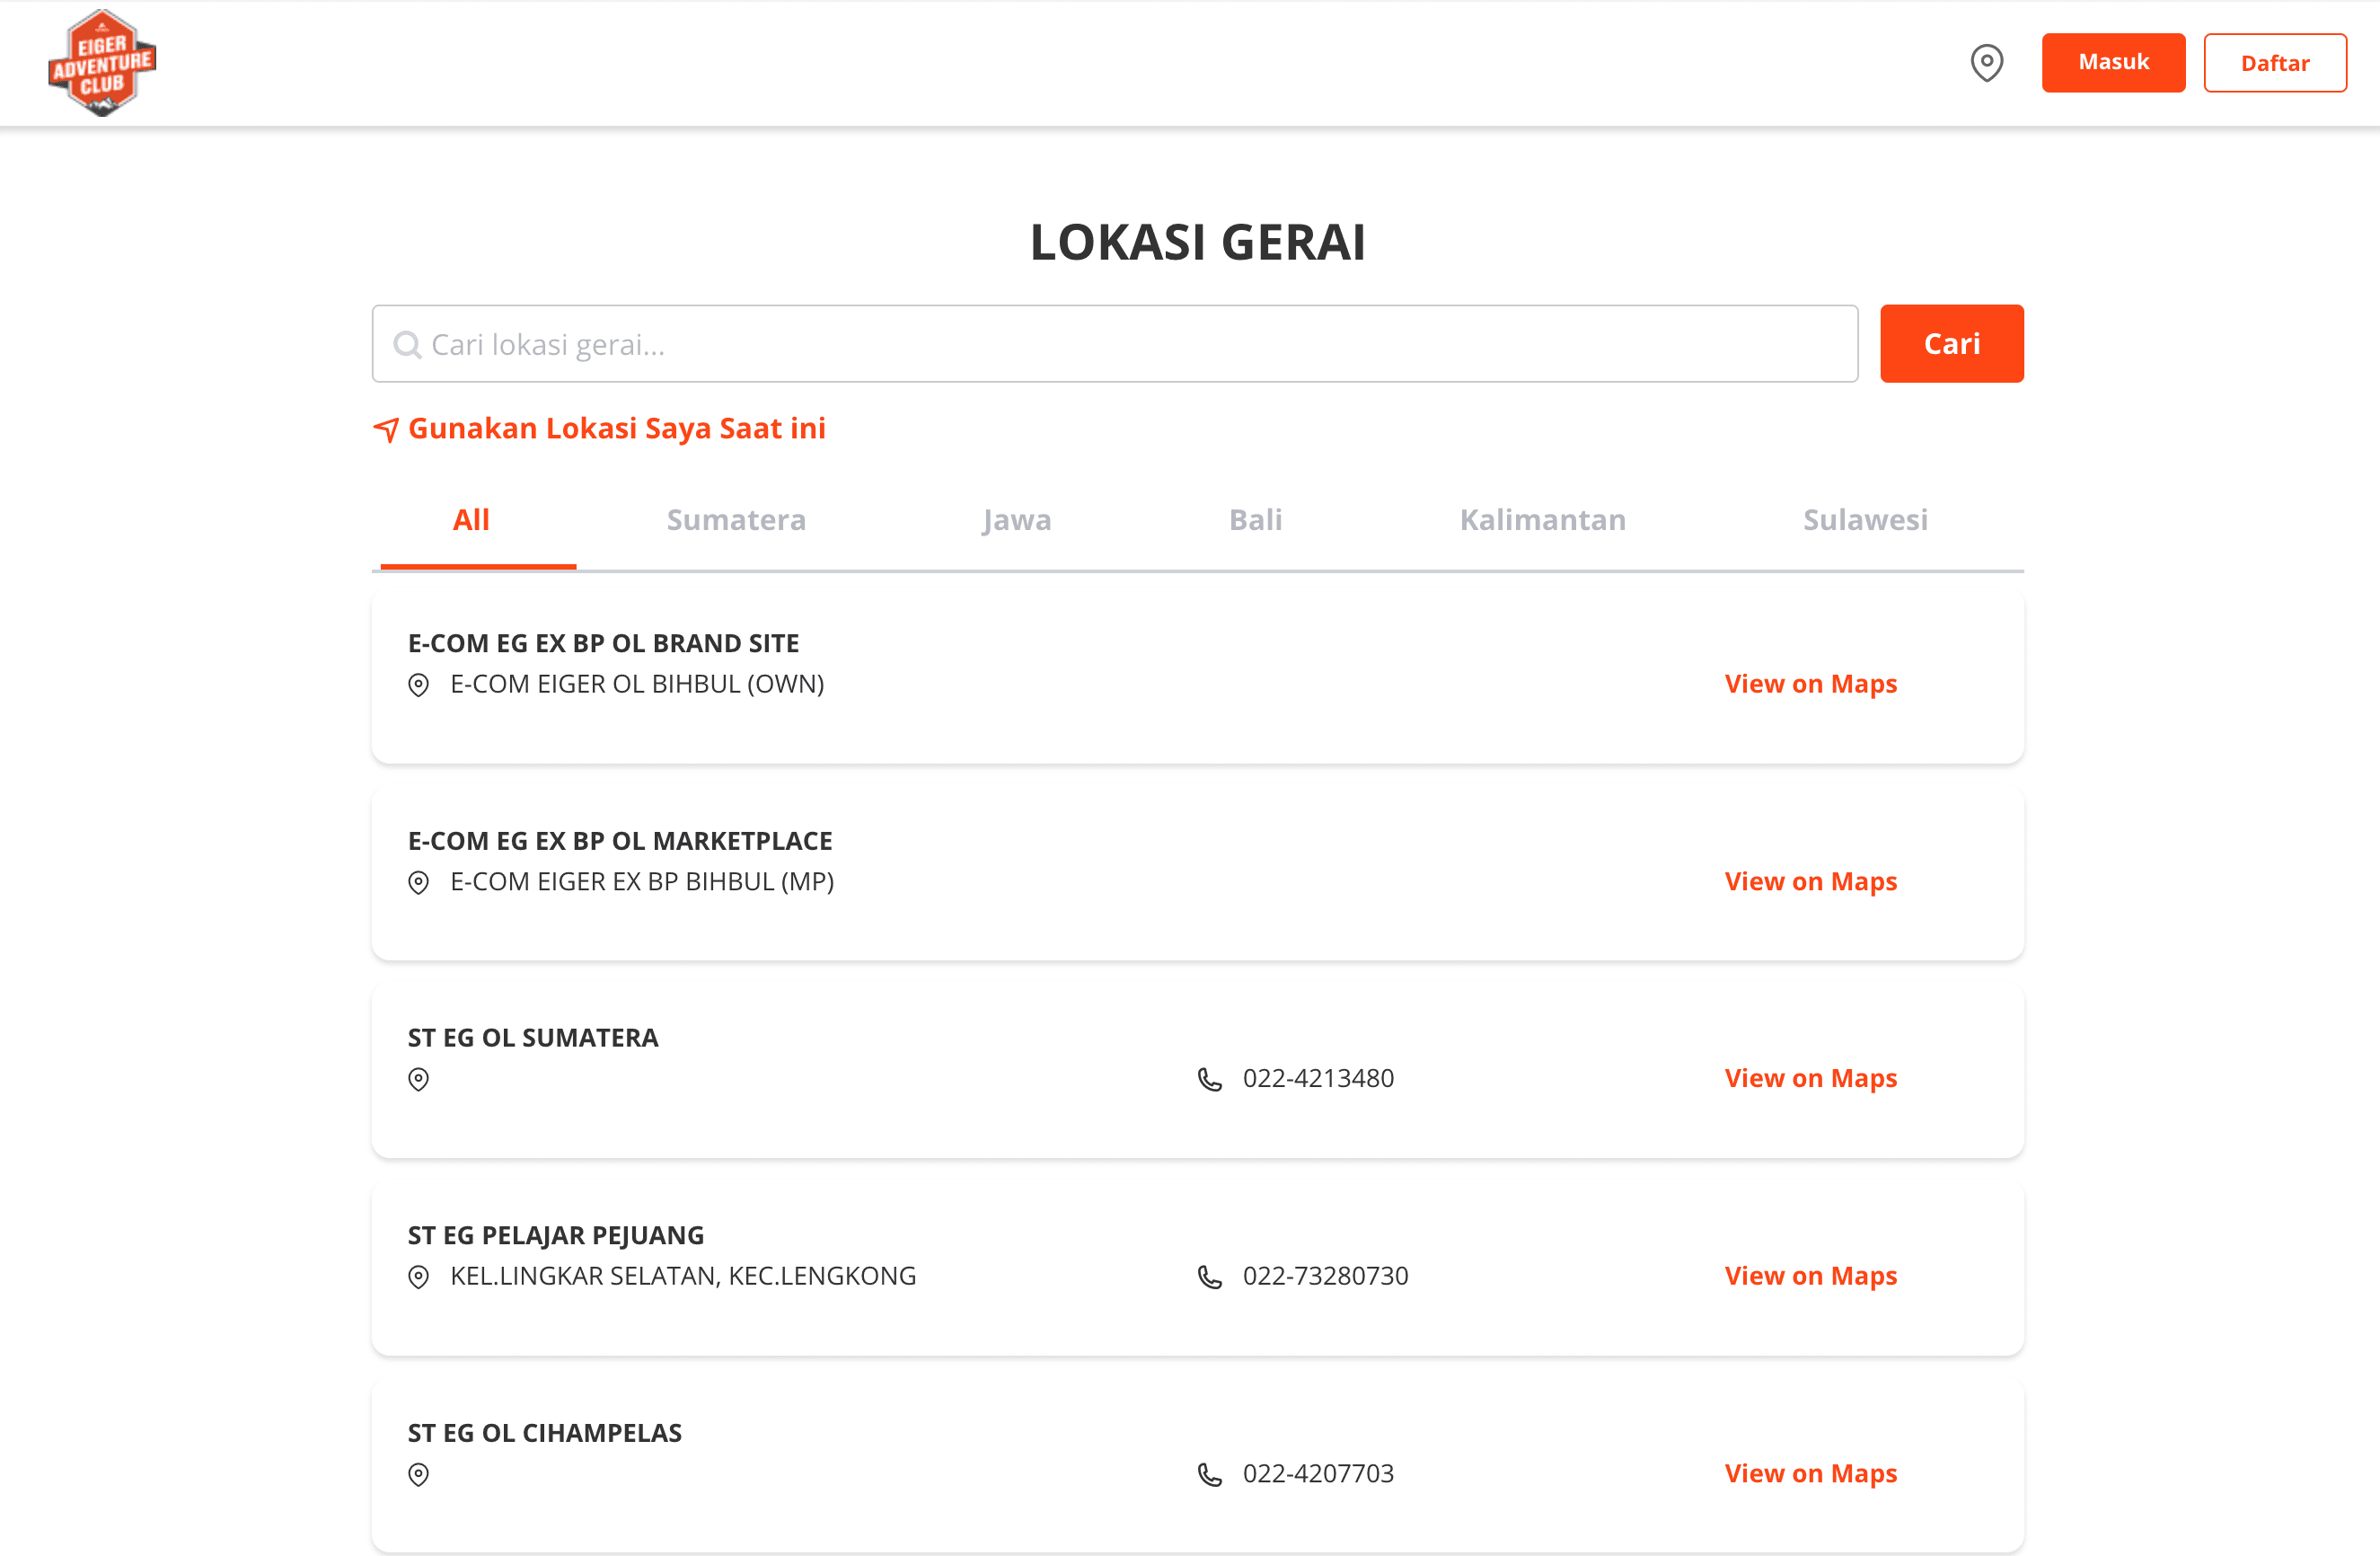The image size is (2380, 1556).
Task: Click the Eiger Adventure Club logo
Action: (102, 62)
